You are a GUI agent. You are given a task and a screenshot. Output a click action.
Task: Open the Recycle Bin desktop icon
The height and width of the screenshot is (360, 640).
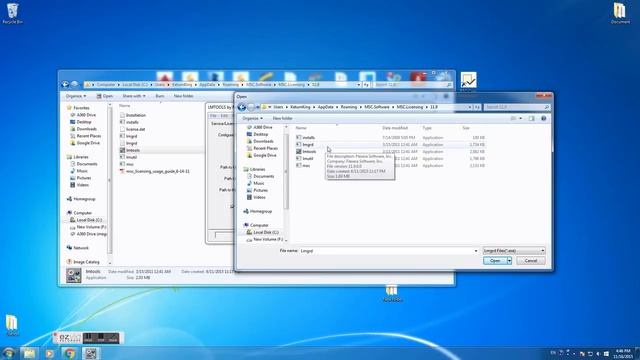[x=12, y=13]
